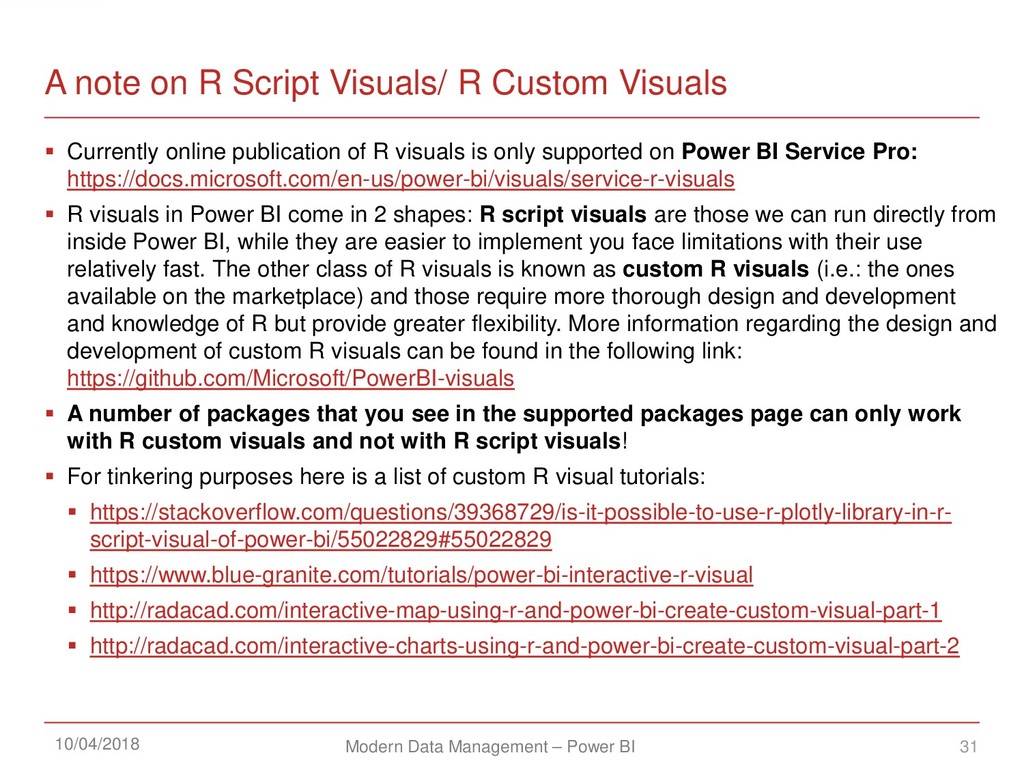Image resolution: width=1024 pixels, height=768 pixels.
Task: Open the stackoverflow.com plotly library question link
Action: click(520, 526)
